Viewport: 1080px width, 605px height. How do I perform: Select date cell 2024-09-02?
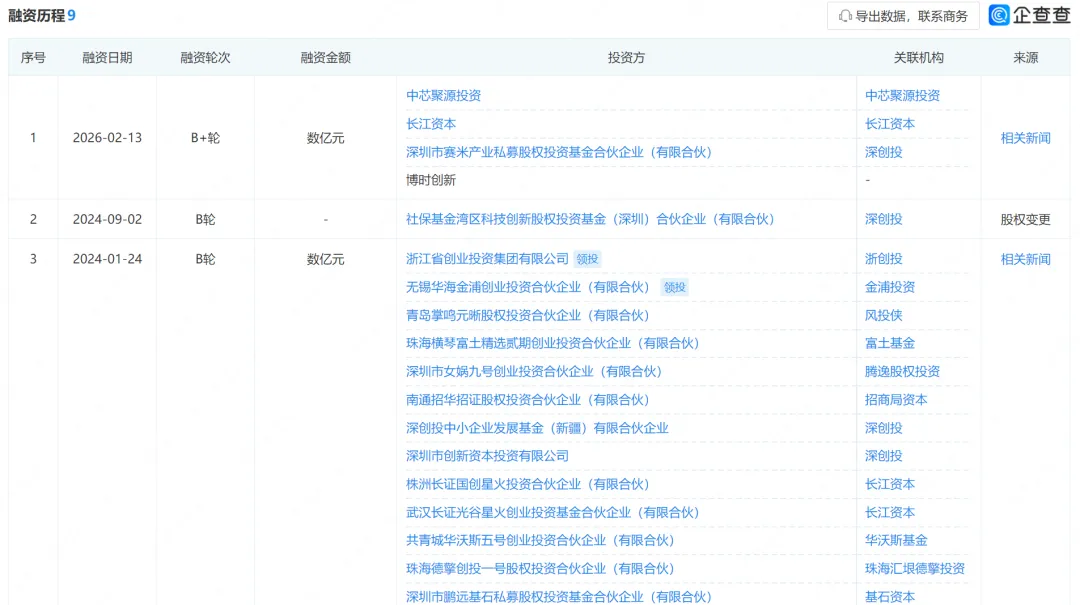[x=107, y=219]
